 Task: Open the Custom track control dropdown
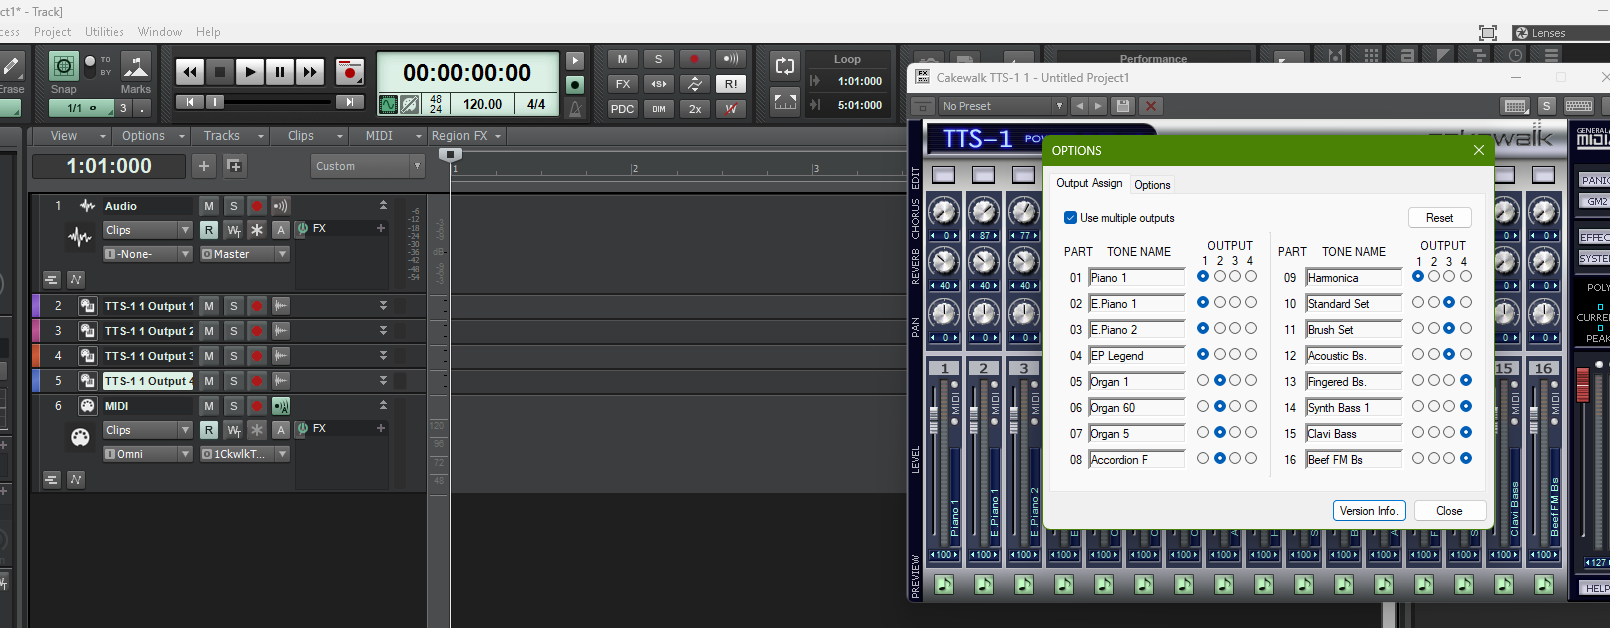(x=368, y=166)
